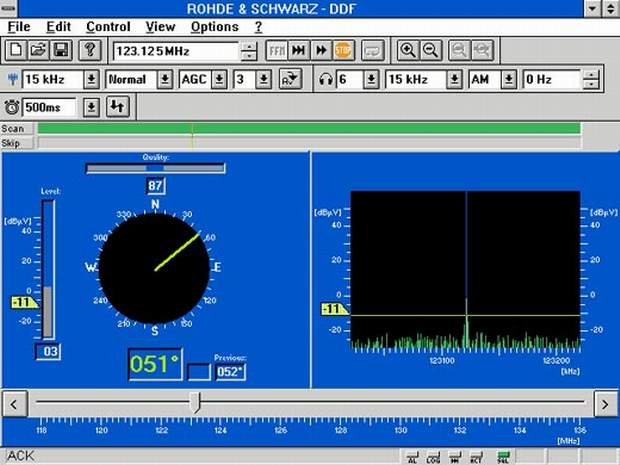The height and width of the screenshot is (465, 620).
Task: Open the Options menu
Action: 214,27
